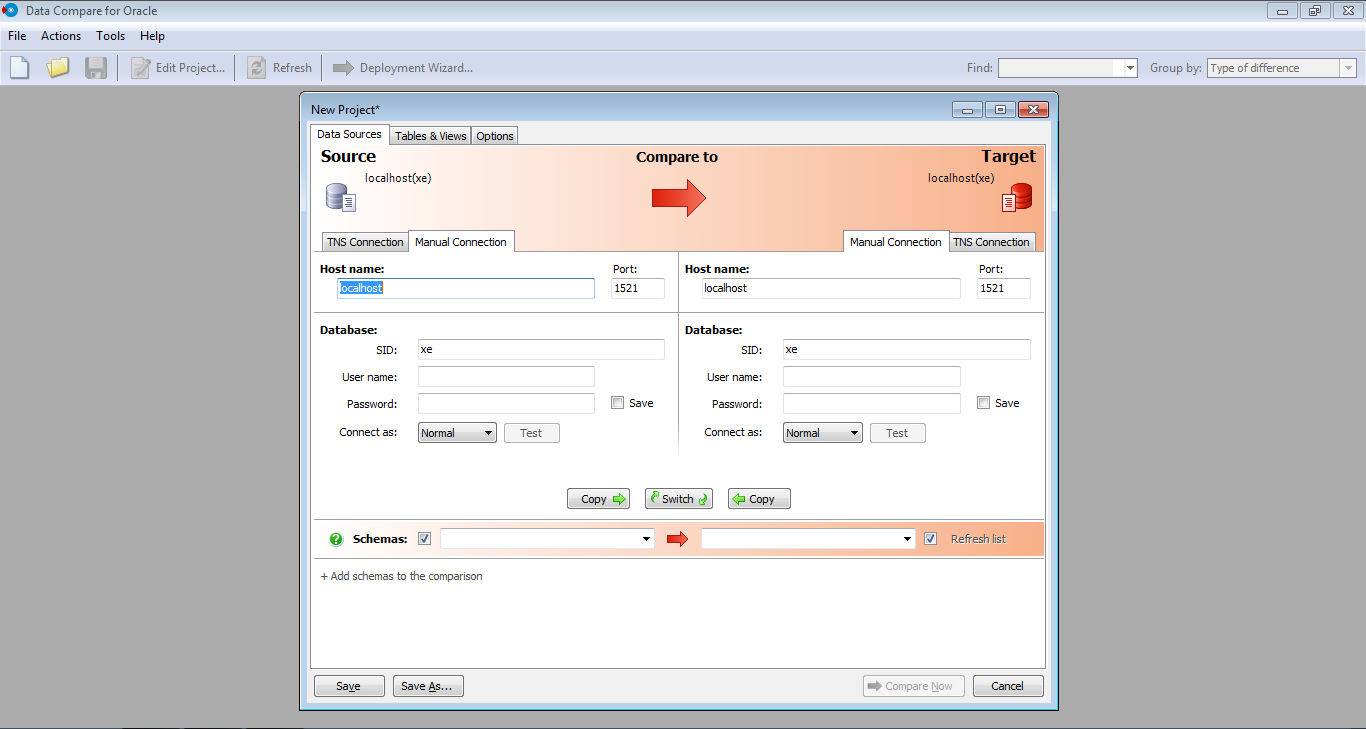Click the red arrow between schema dropdowns
This screenshot has width=1366, height=729.
678,539
